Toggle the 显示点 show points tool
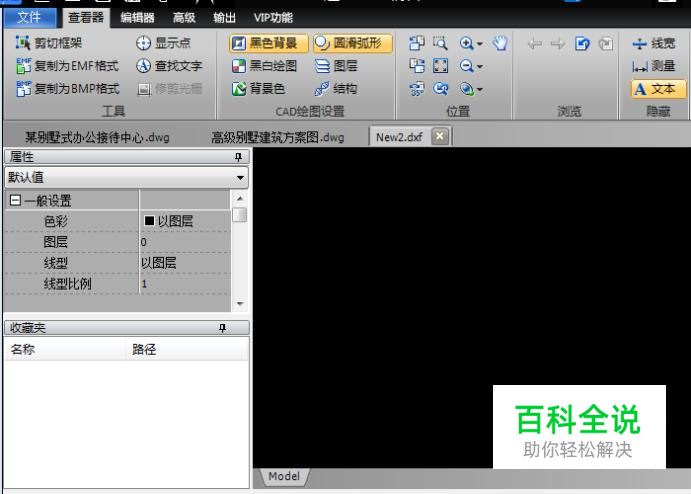 click(x=163, y=43)
